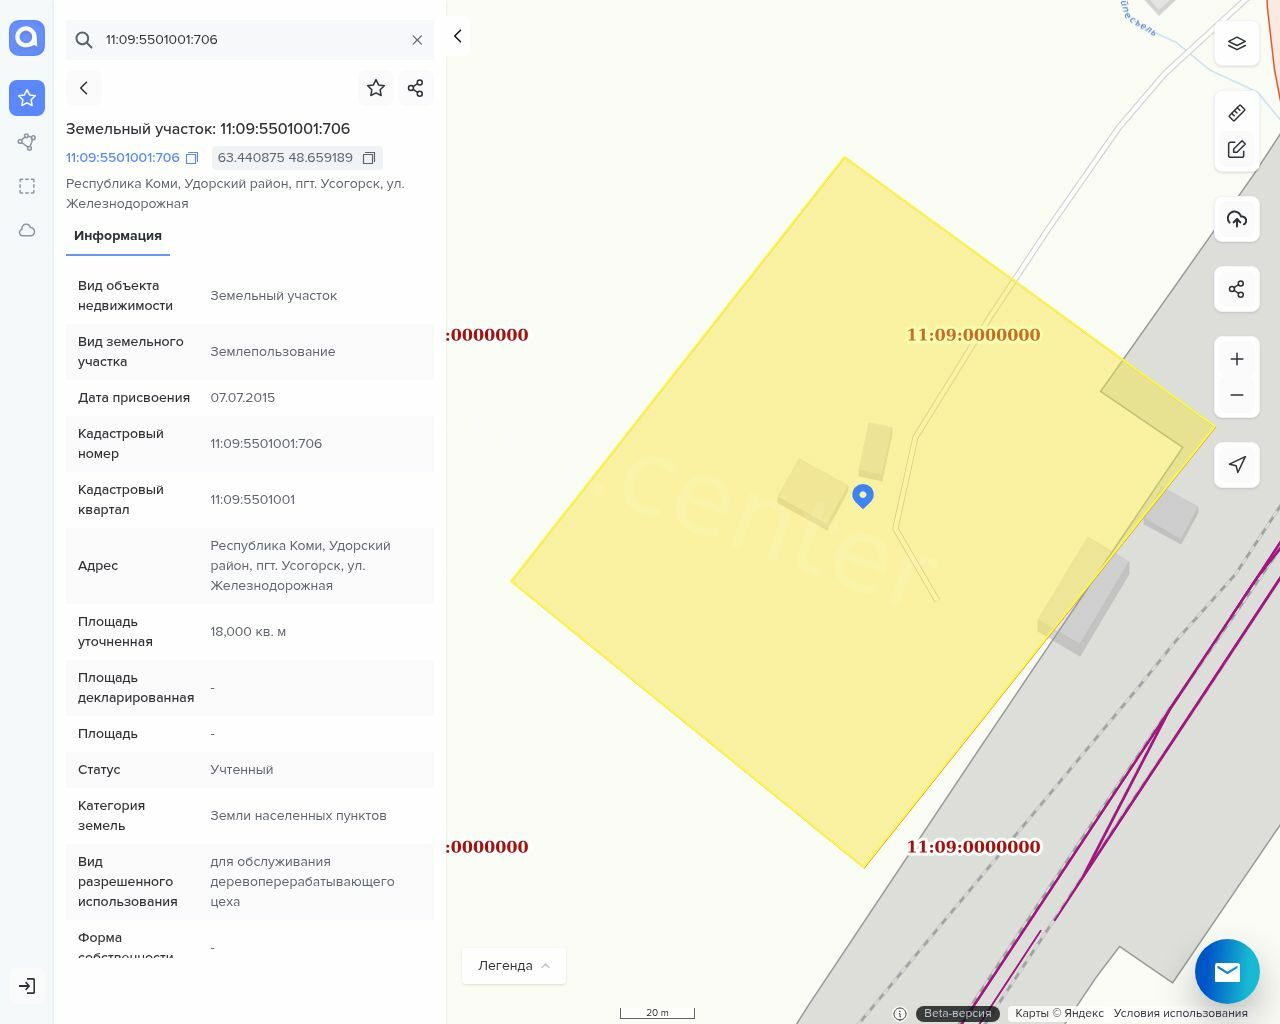Zoom in on the map

tap(1237, 359)
